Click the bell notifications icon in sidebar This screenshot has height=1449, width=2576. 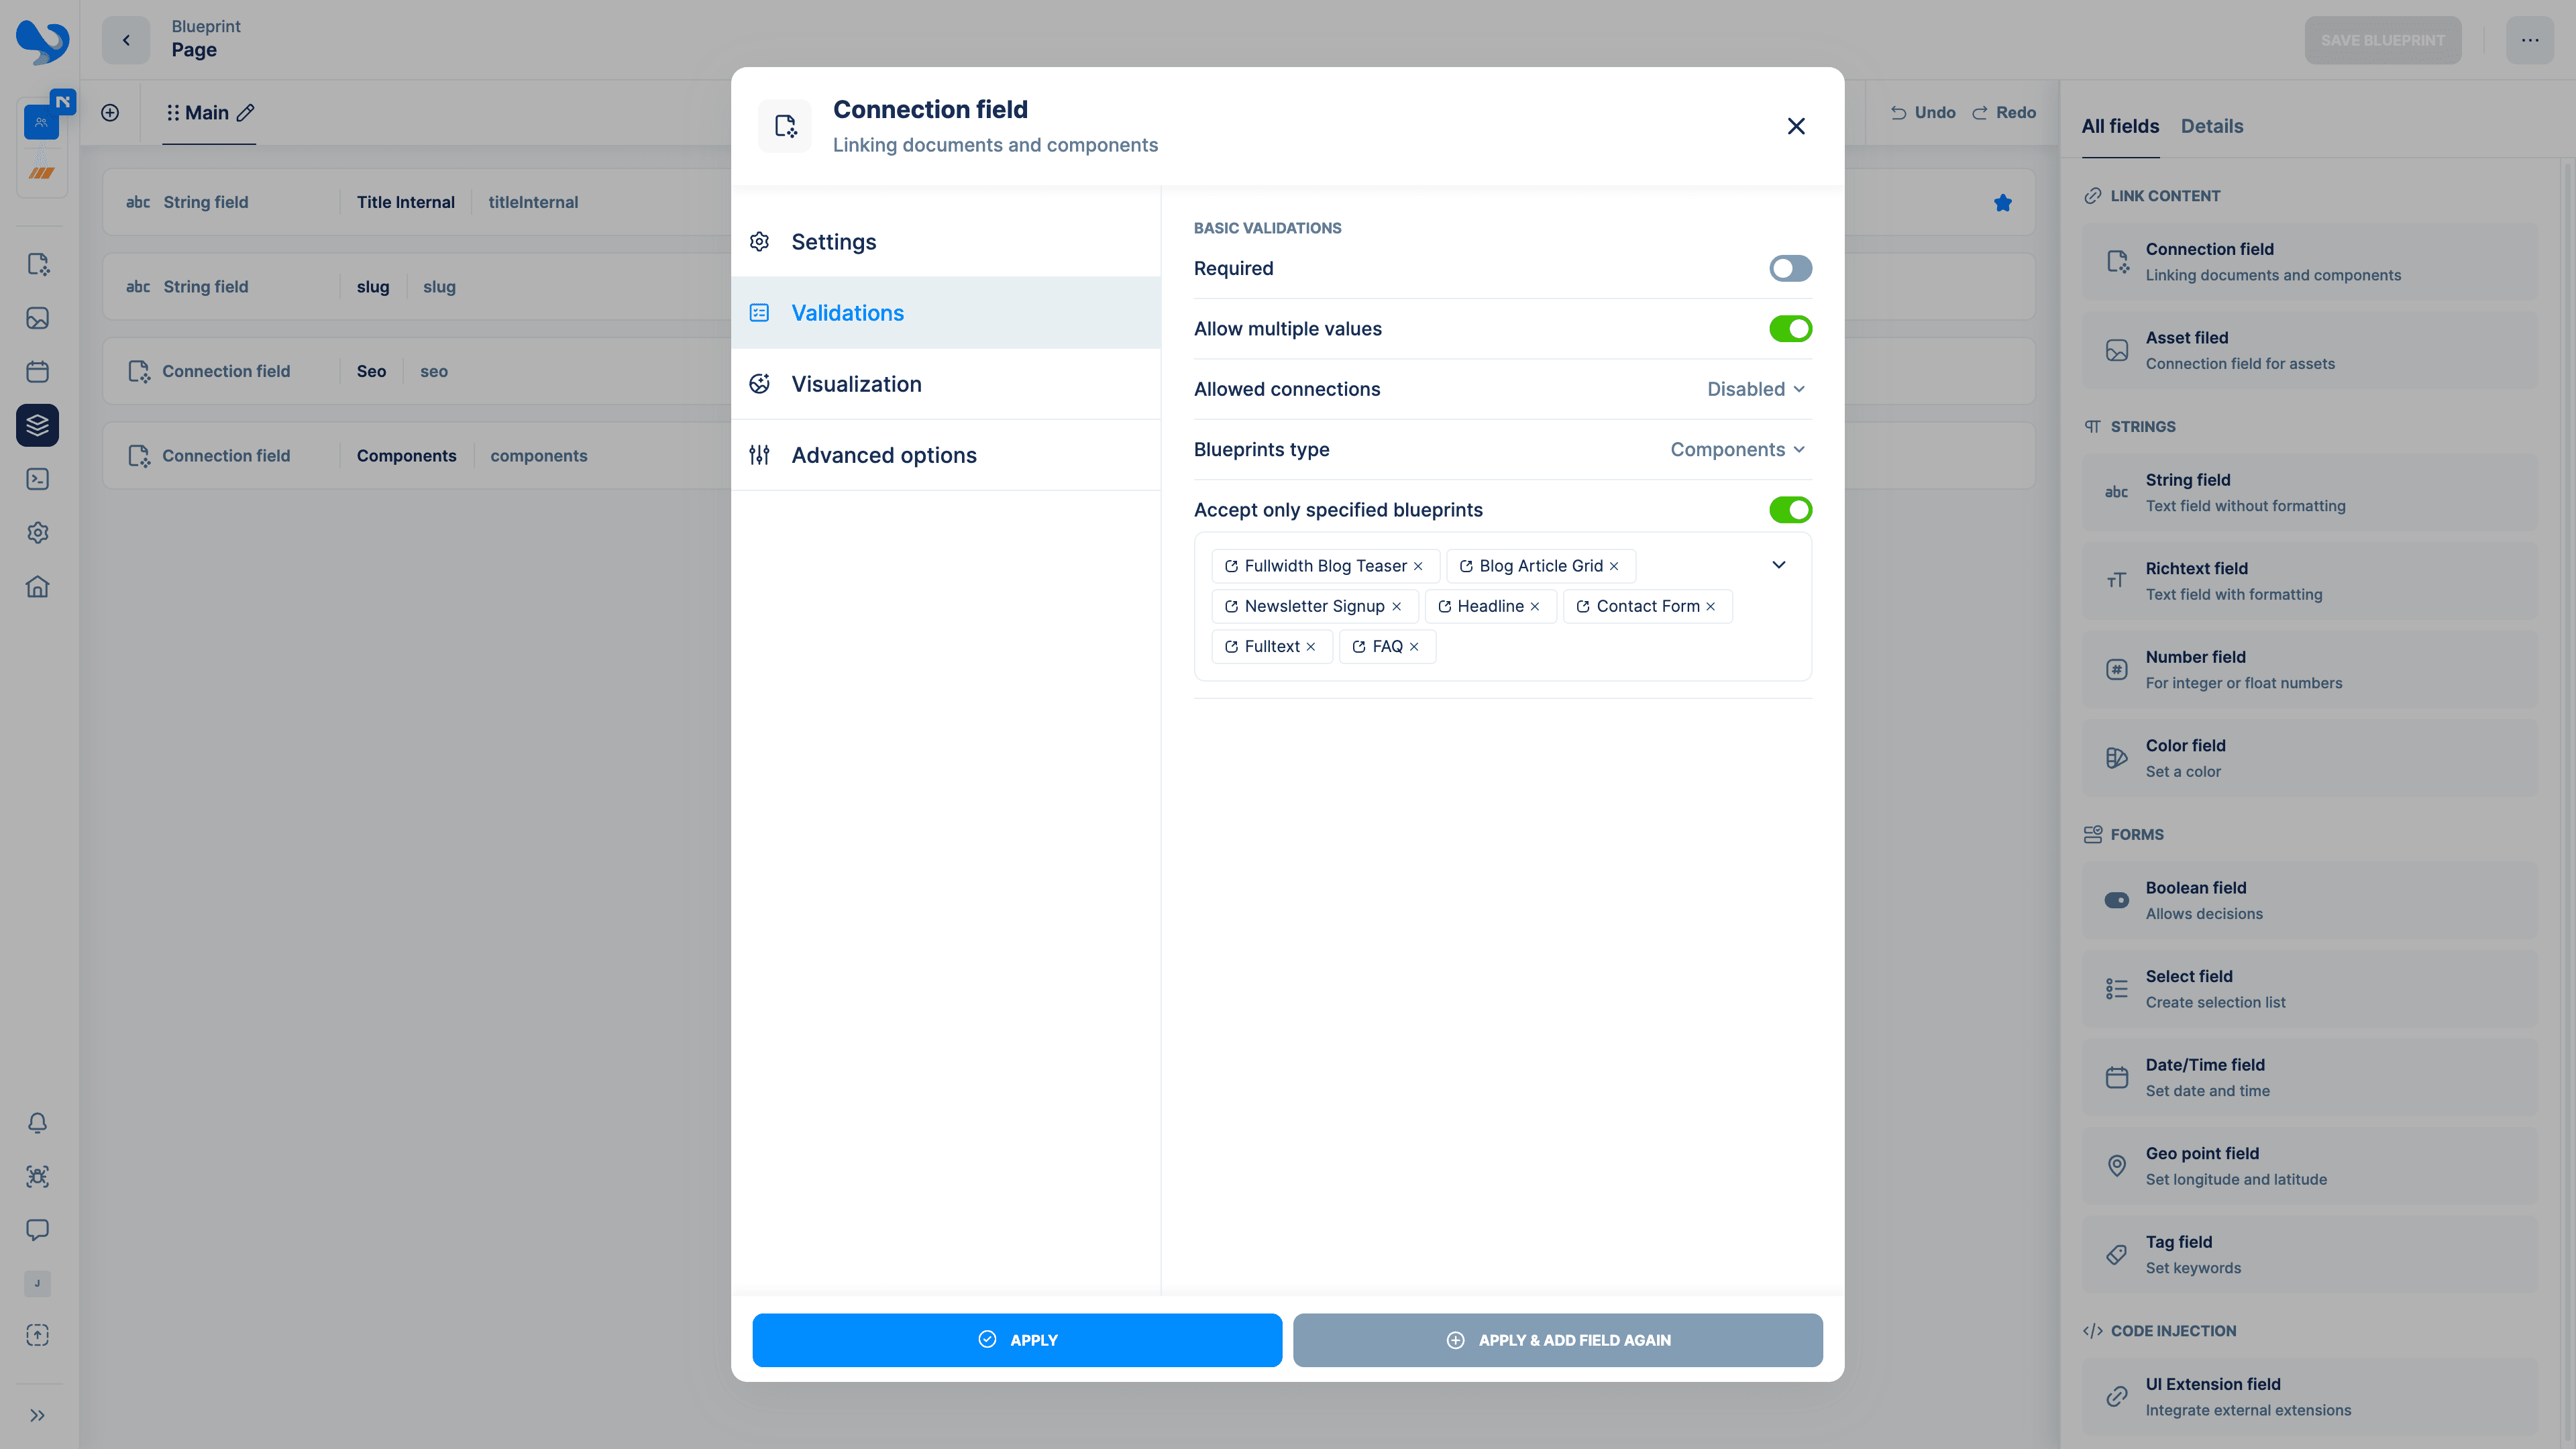pyautogui.click(x=37, y=1123)
